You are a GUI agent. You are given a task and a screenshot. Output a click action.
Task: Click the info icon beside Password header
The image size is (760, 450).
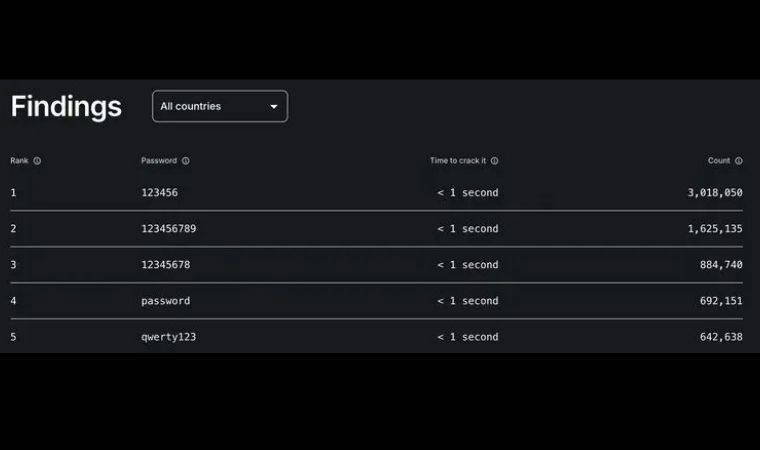point(186,161)
